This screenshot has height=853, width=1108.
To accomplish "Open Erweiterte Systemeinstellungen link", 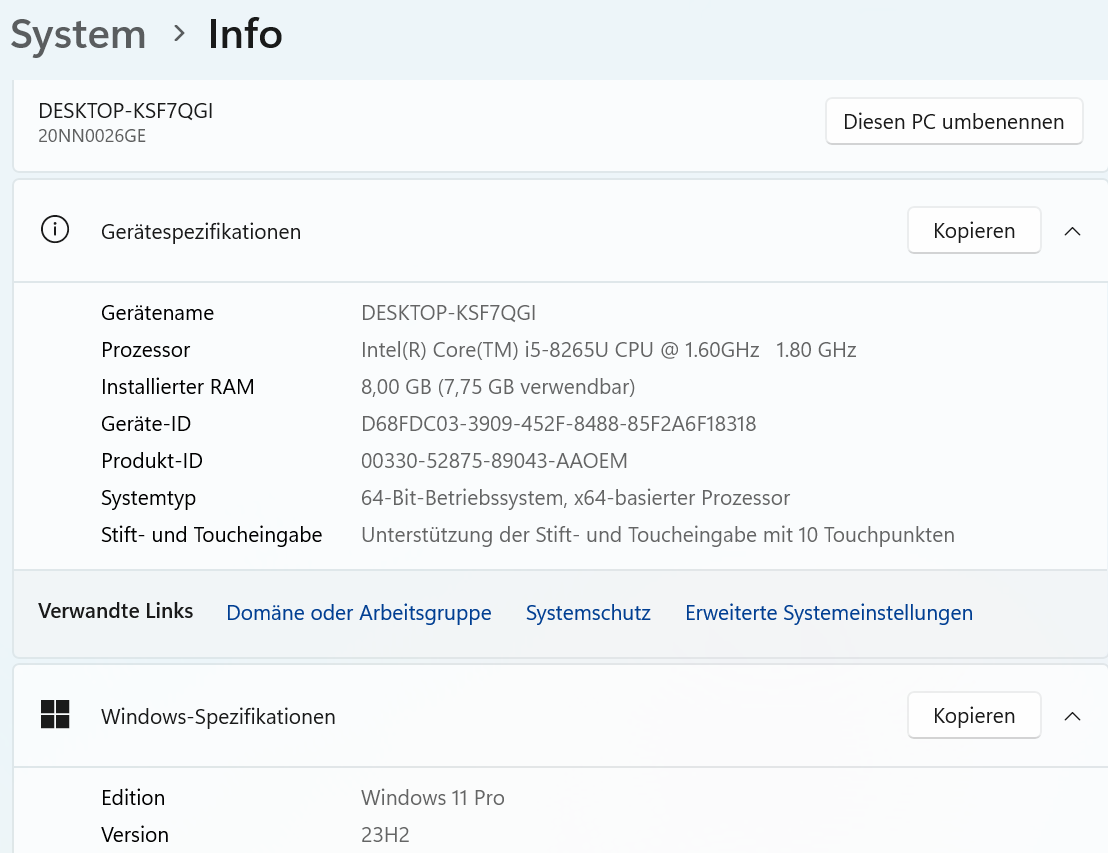I will coord(829,613).
